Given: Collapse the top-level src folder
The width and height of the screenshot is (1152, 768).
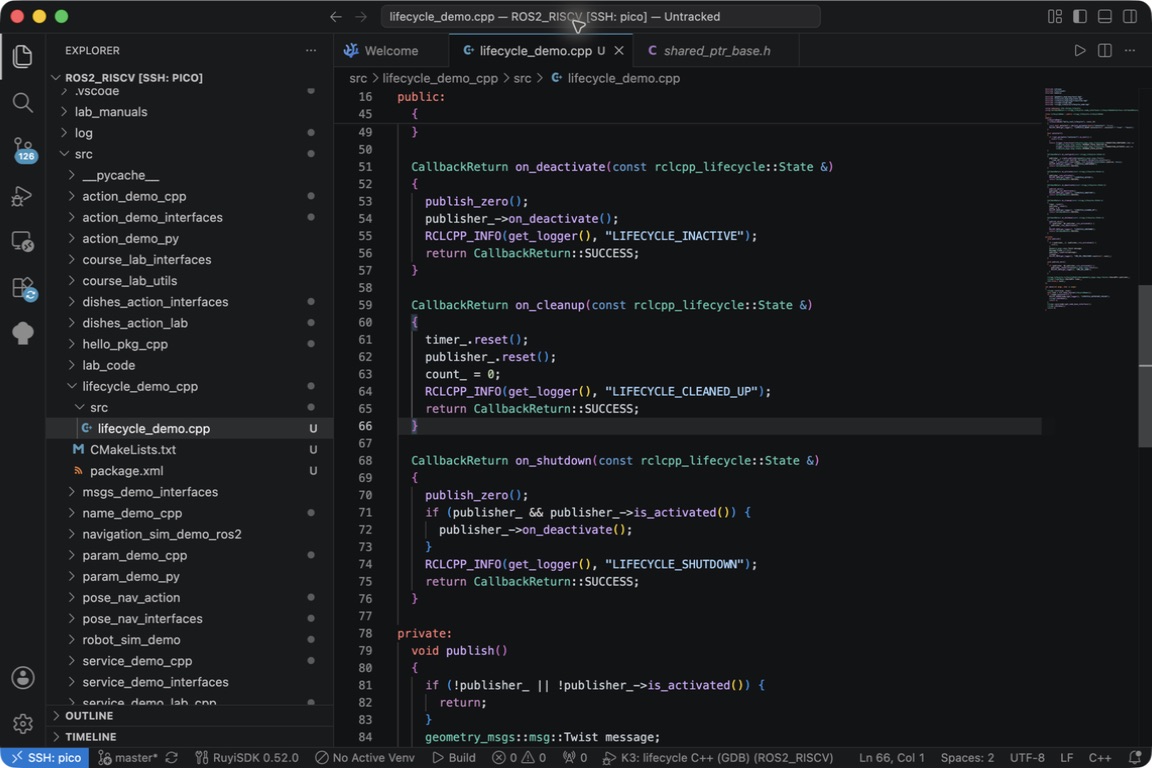Looking at the screenshot, I should (x=190, y=154).
